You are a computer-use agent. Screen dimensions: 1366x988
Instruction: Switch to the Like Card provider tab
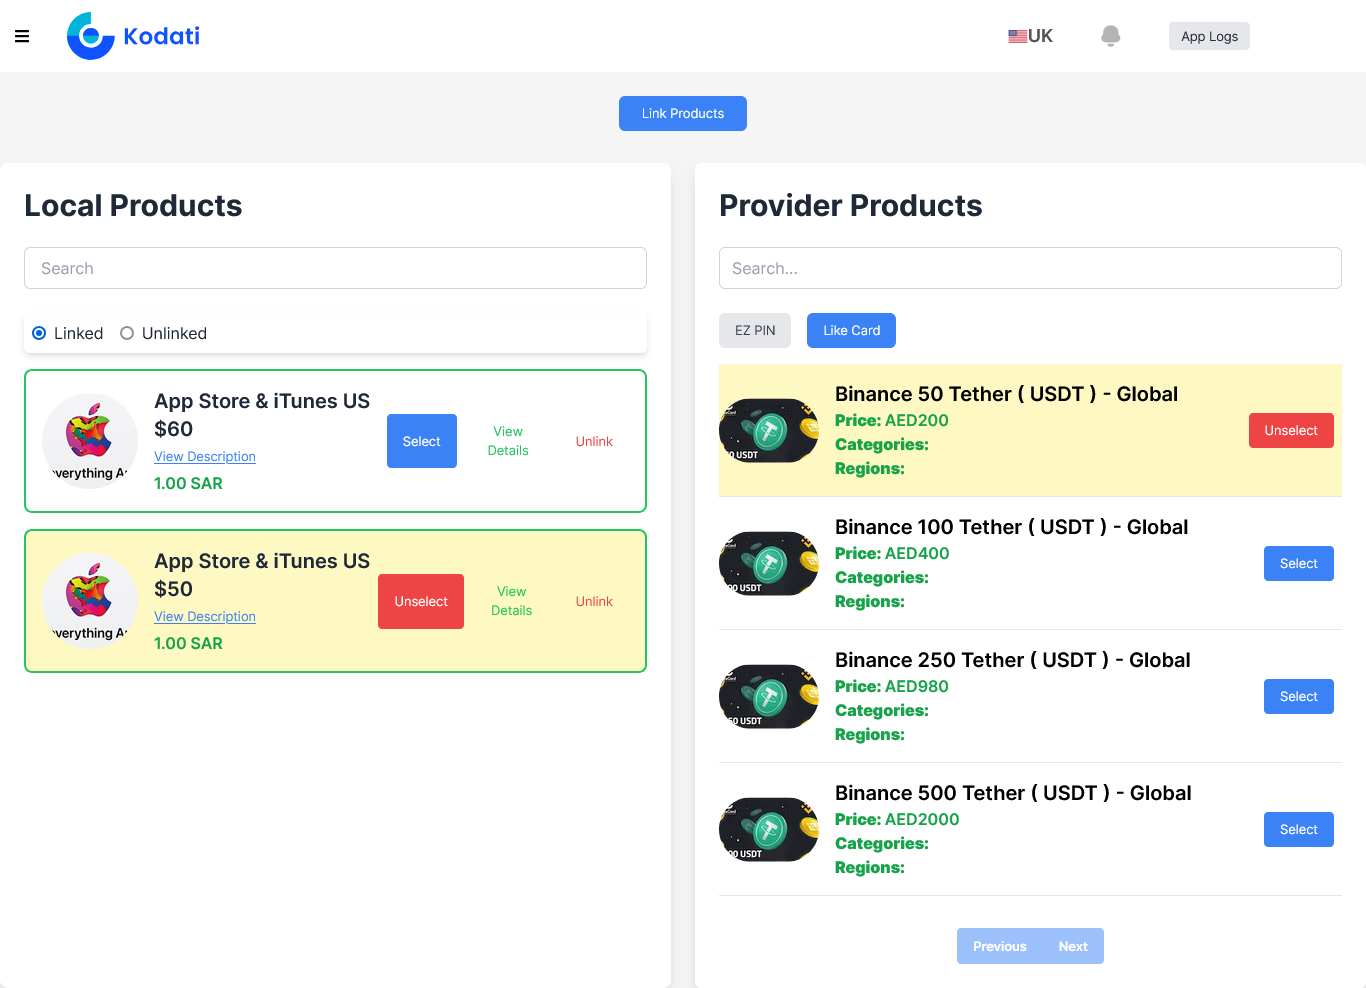tap(851, 330)
